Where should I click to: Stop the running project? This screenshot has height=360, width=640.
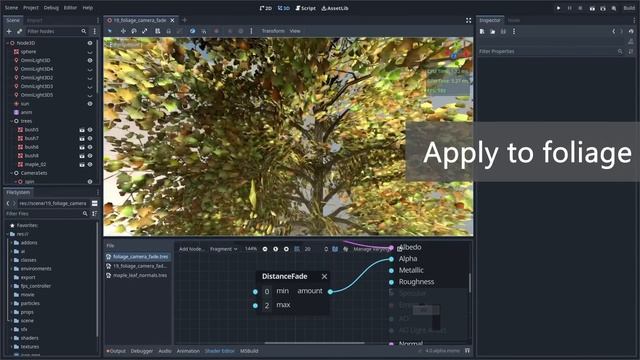point(580,8)
